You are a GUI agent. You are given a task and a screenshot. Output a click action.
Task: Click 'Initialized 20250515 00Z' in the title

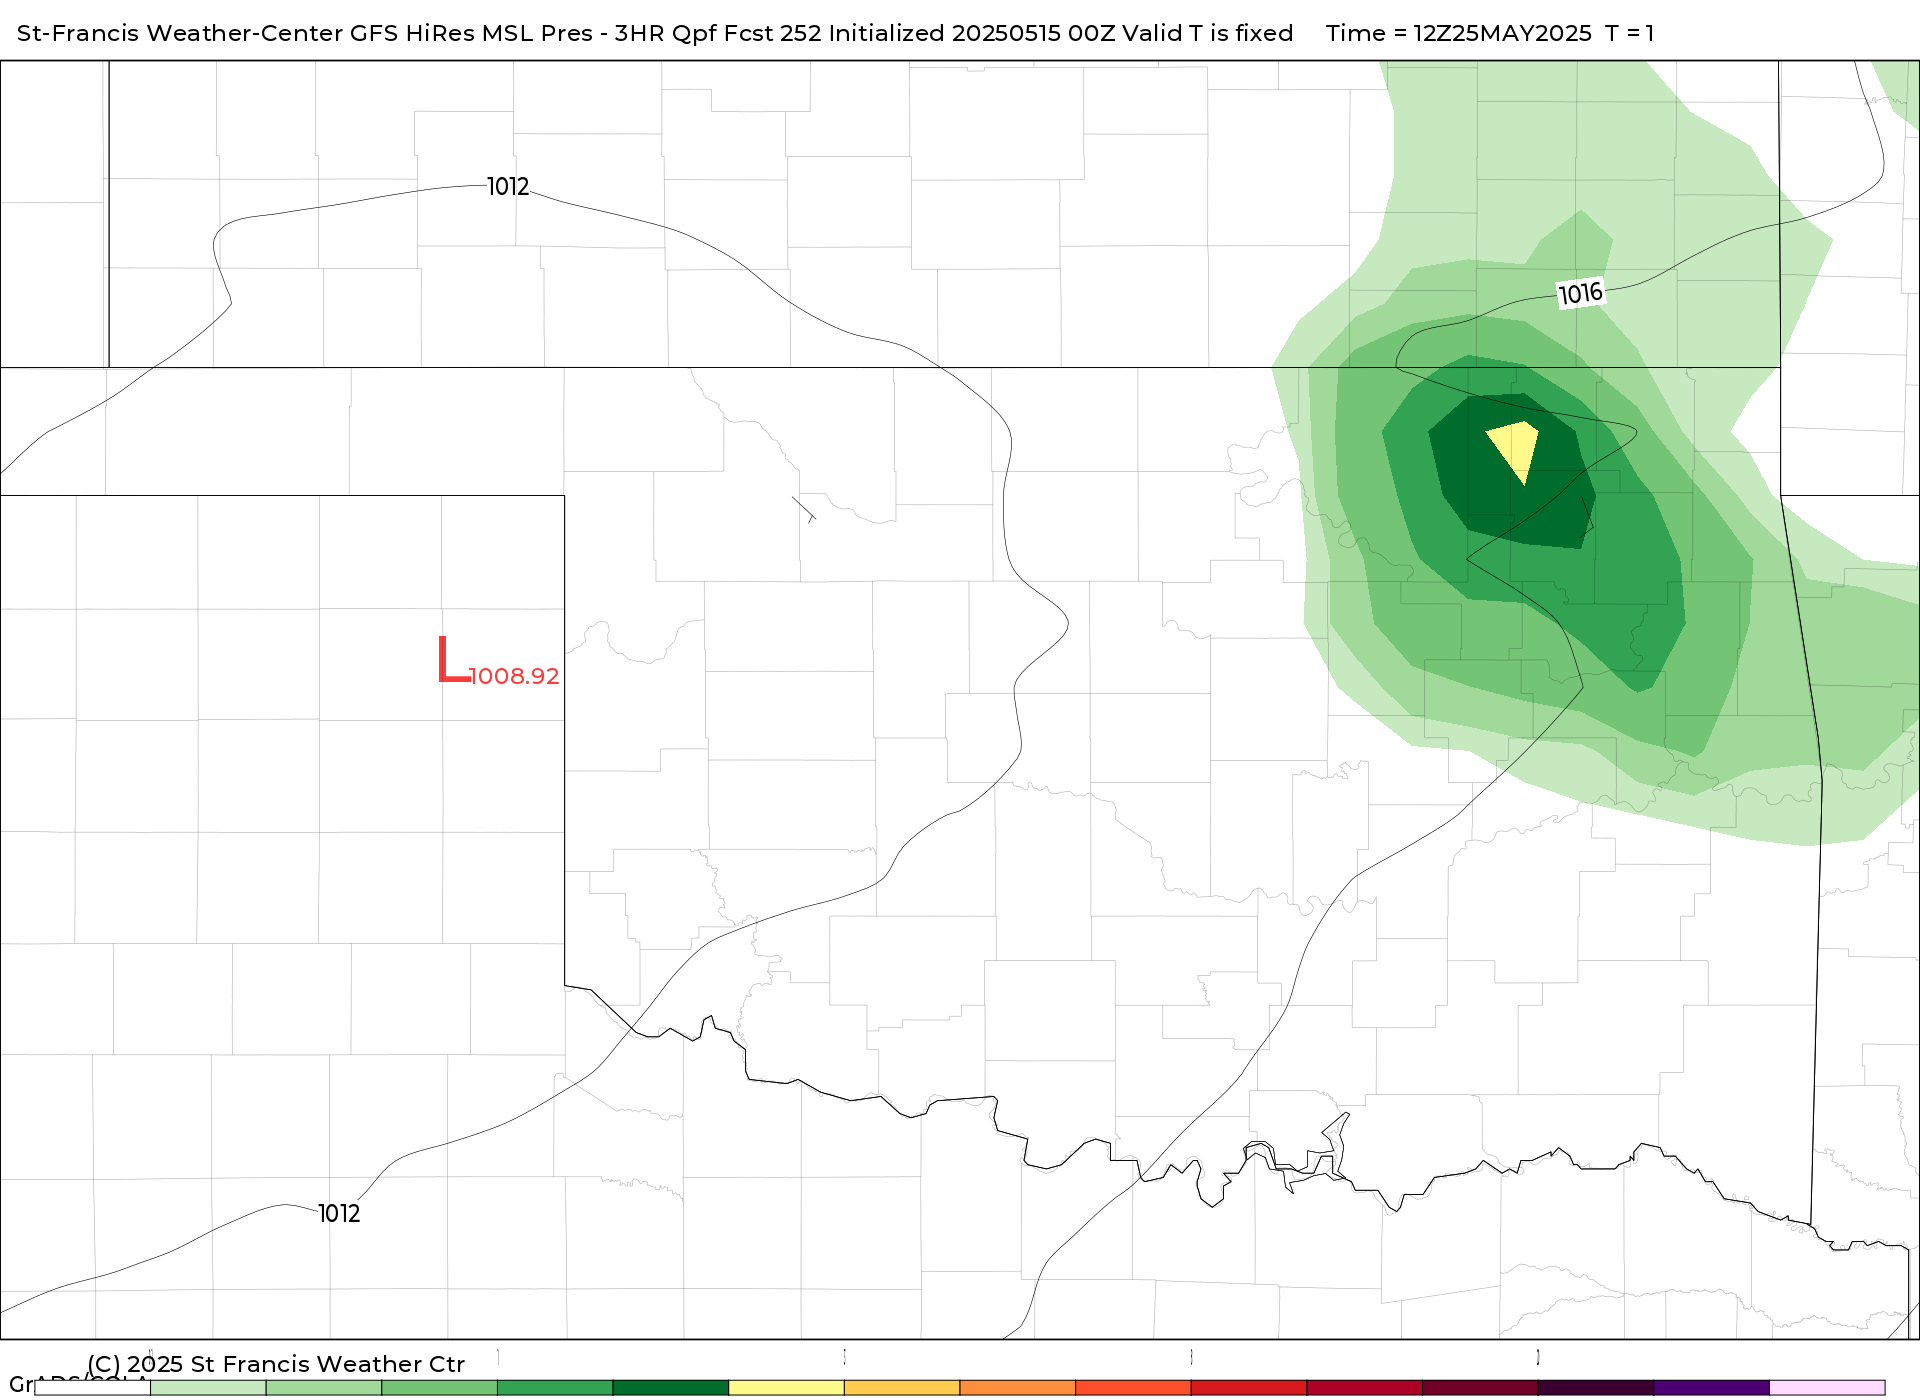(x=971, y=33)
